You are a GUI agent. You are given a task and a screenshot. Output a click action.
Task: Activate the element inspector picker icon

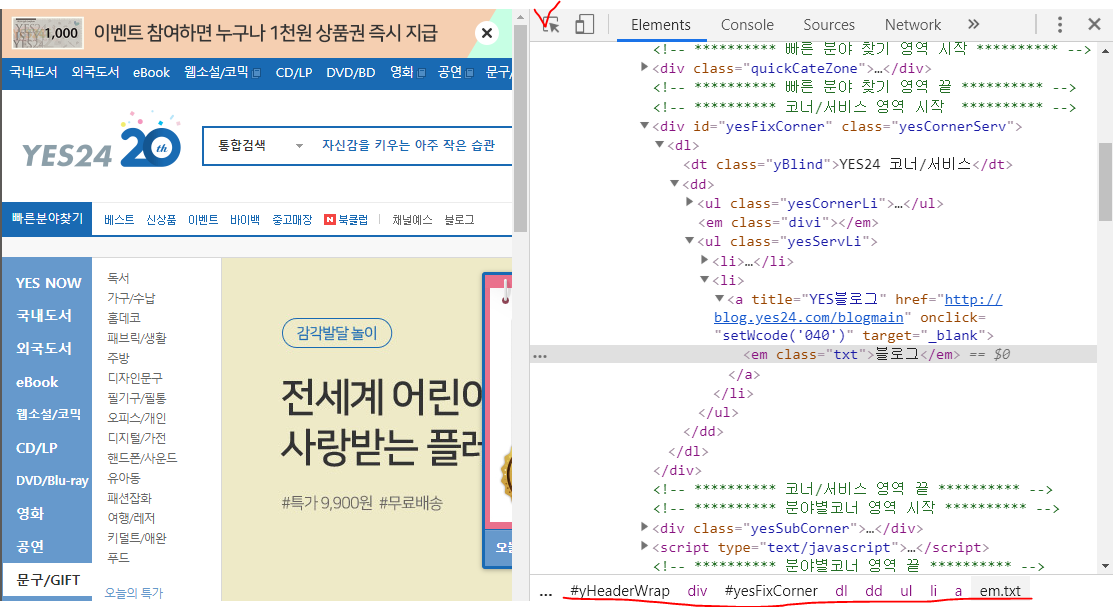coord(551,24)
